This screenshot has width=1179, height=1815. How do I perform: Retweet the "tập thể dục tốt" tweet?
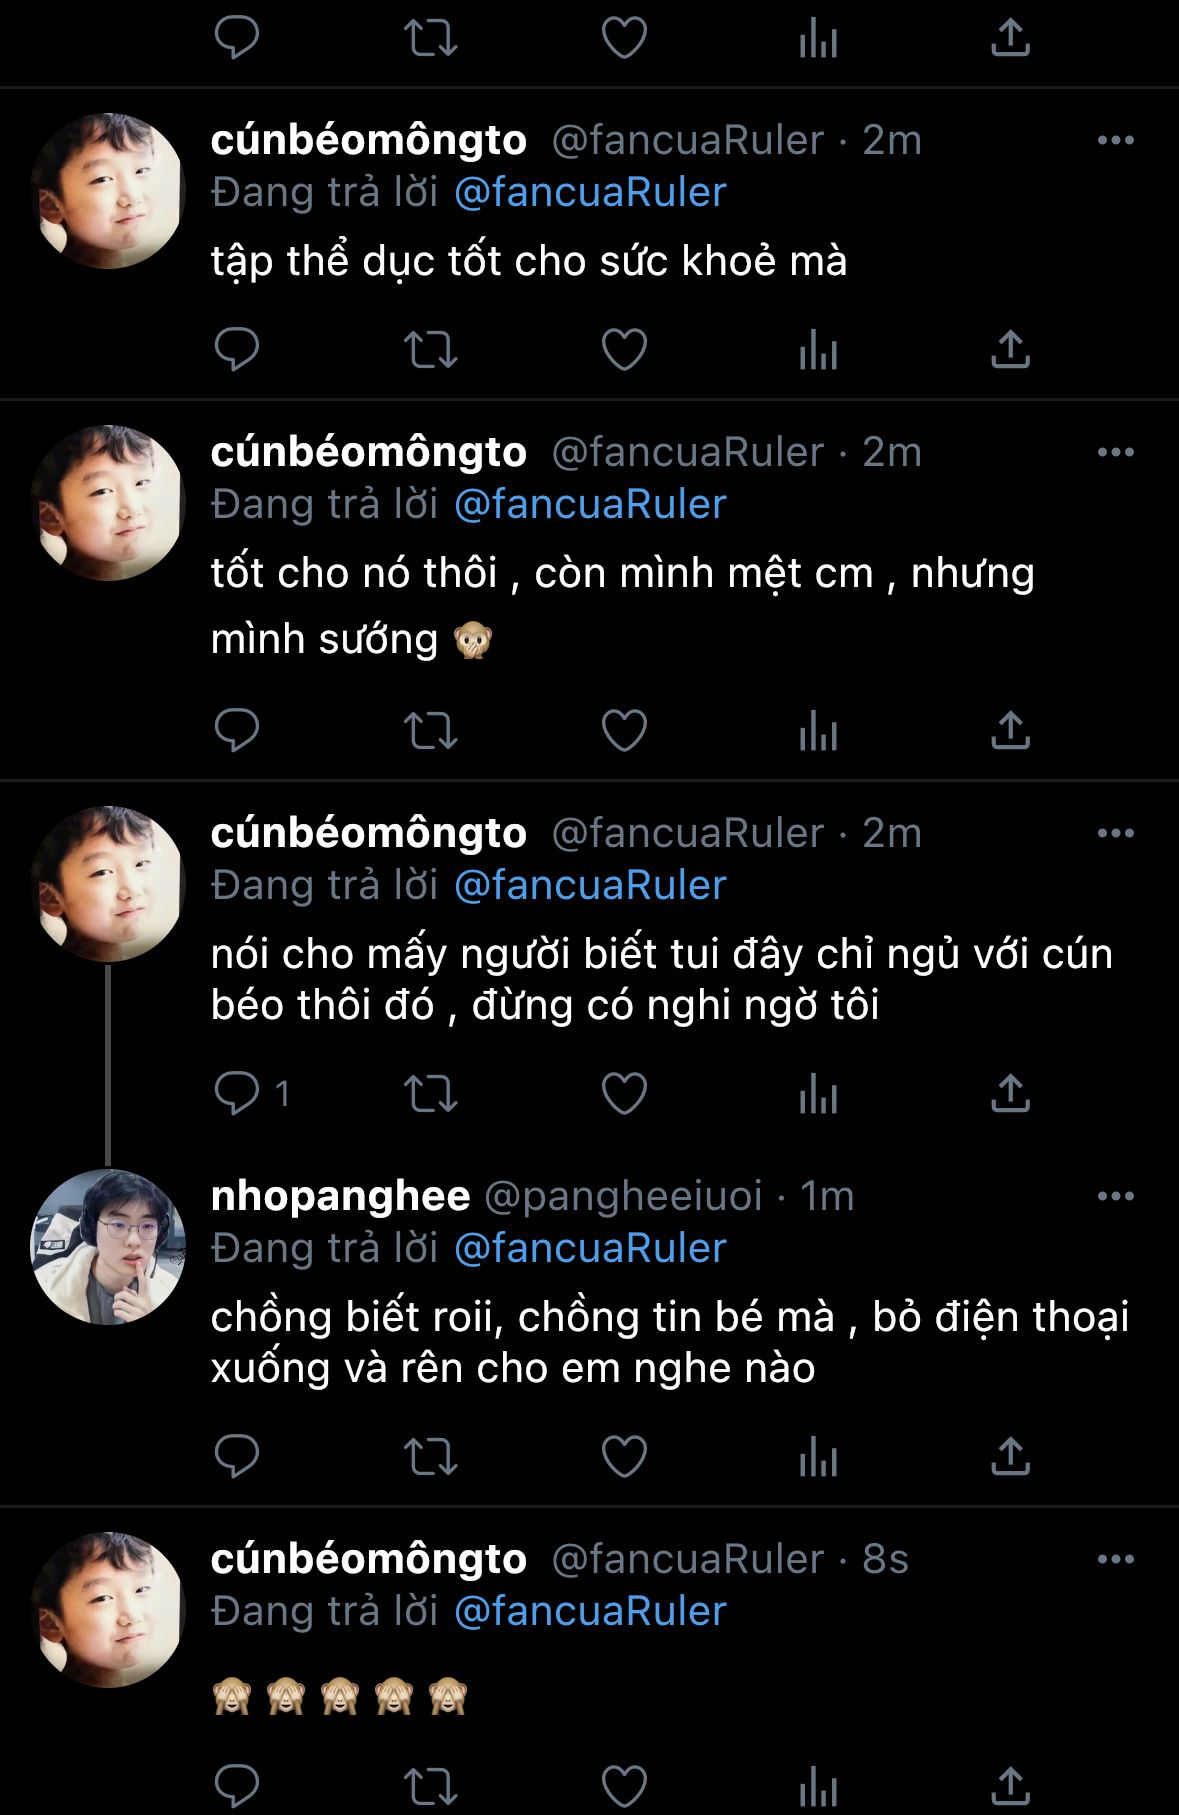click(x=430, y=349)
